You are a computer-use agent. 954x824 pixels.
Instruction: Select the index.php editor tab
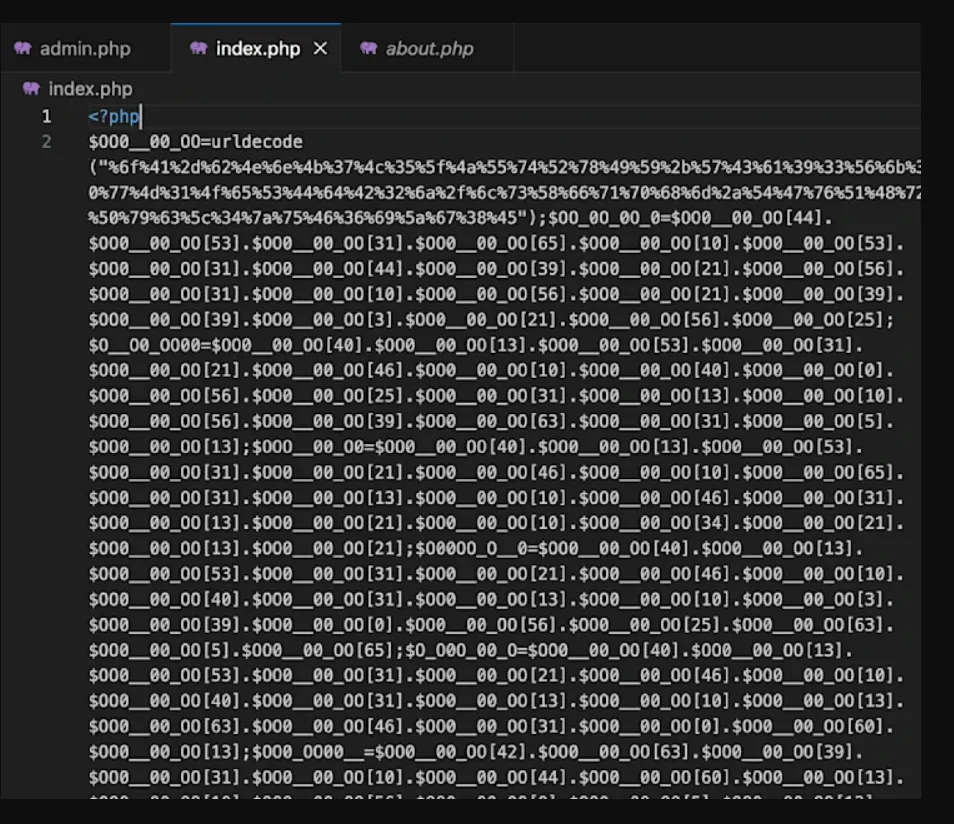[256, 49]
